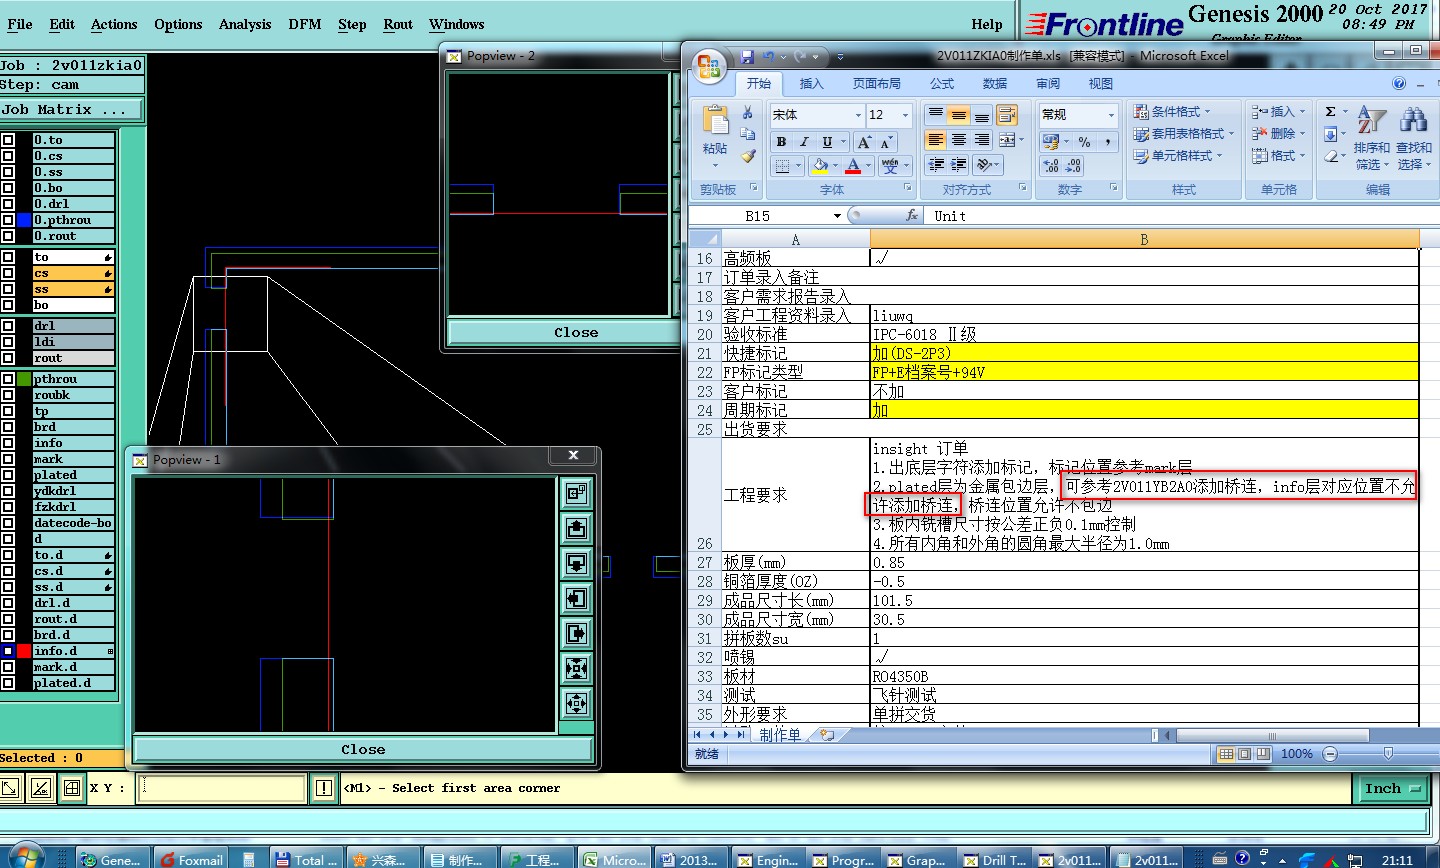Image resolution: width=1440 pixels, height=868 pixels.
Task: Open the fill color dropdown arrow
Action: click(x=835, y=166)
